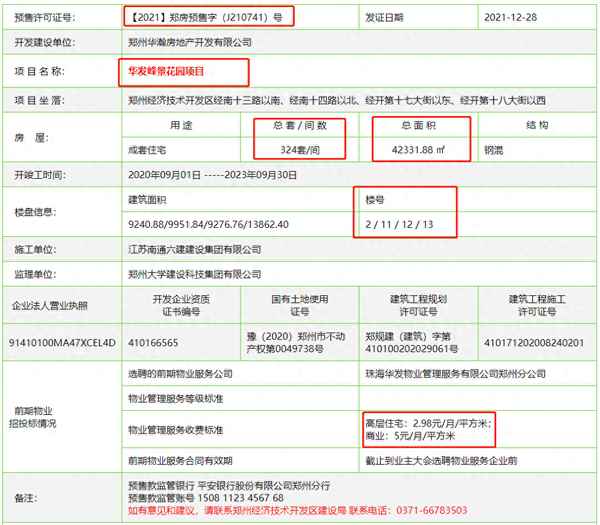This screenshot has height=525, width=600.
Task: Click the 楼号 header
Action: coord(375,199)
